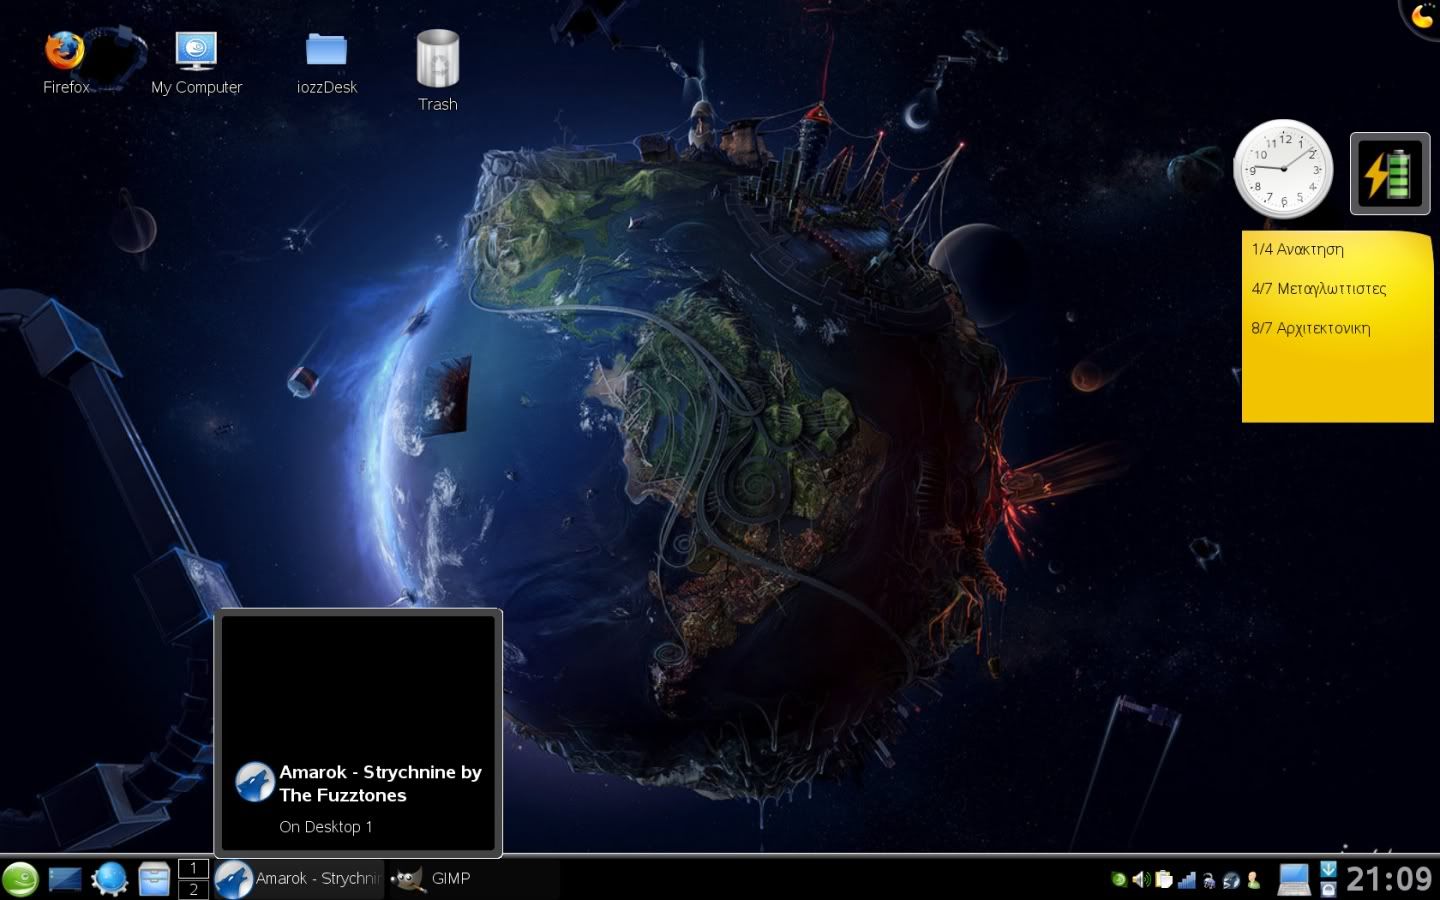Image resolution: width=1440 pixels, height=900 pixels.
Task: Click the 21:09 digital clock
Action: [x=1389, y=880]
